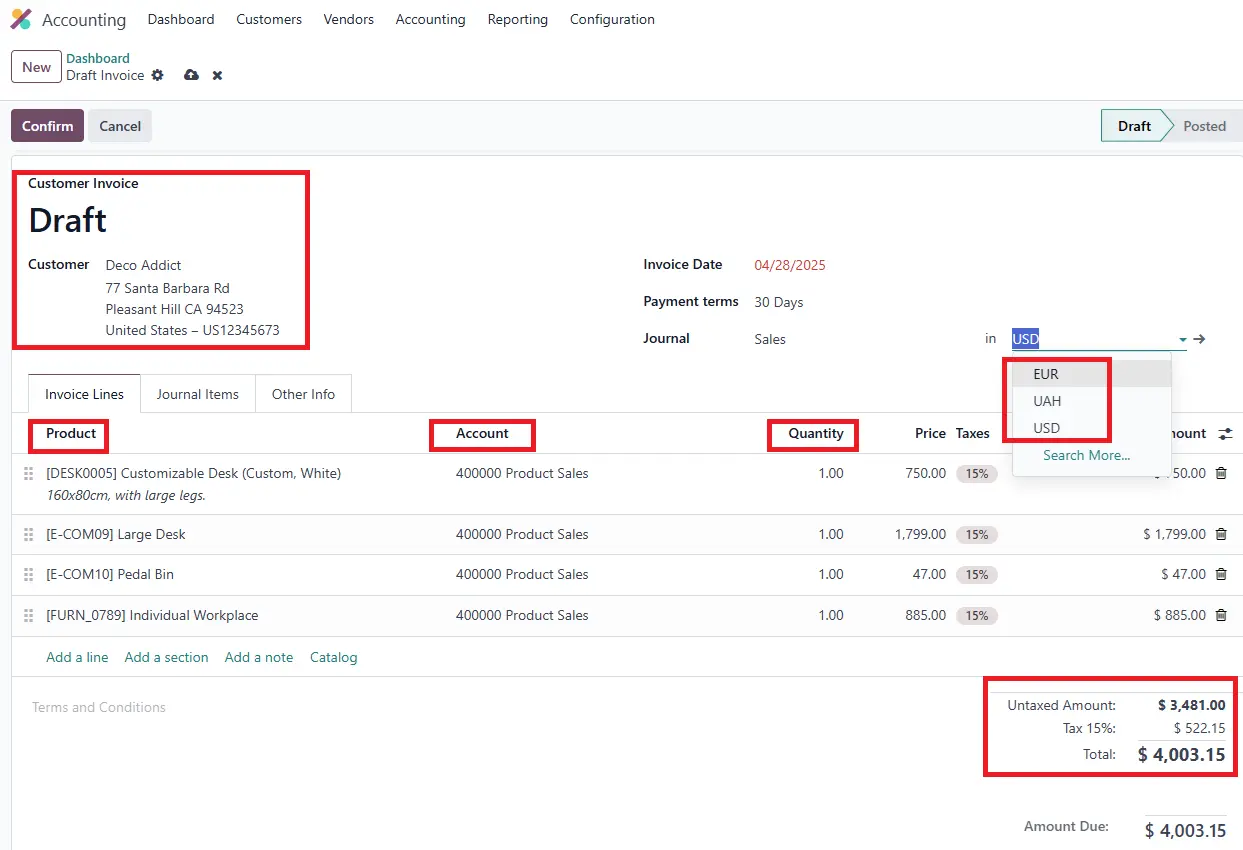Viewport: 1243px width, 850px height.
Task: Click the Invoice Date value 04/28/2025
Action: [x=790, y=265]
